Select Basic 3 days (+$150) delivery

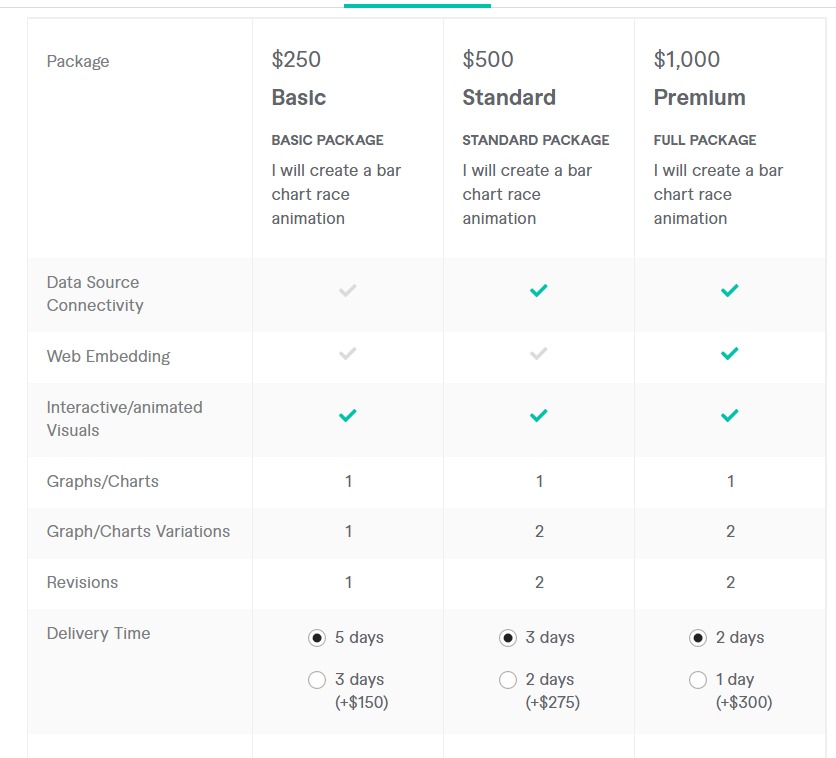(317, 680)
